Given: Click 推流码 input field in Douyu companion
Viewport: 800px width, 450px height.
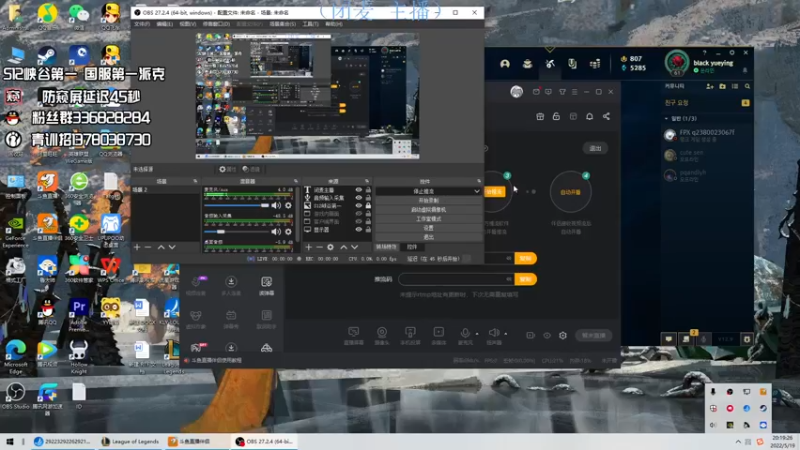Looking at the screenshot, I should click(456, 279).
